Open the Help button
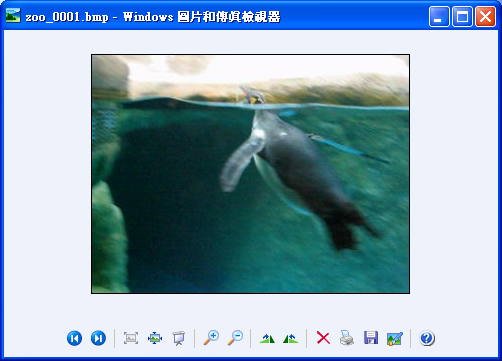502x361 pixels. (x=427, y=338)
